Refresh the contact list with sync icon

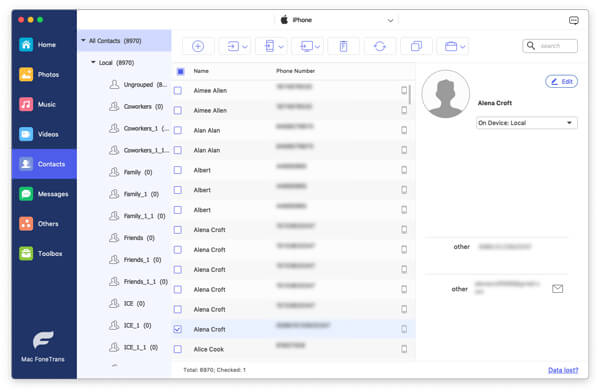380,46
